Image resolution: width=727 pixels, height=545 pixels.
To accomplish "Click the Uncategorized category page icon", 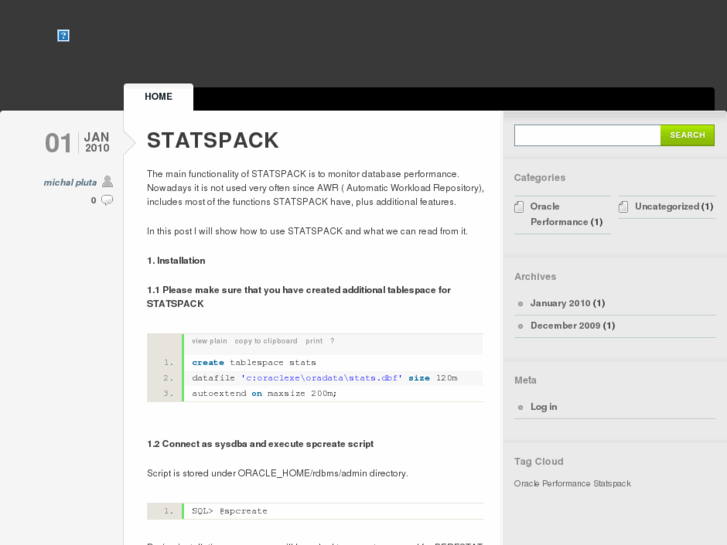I will pyautogui.click(x=623, y=207).
